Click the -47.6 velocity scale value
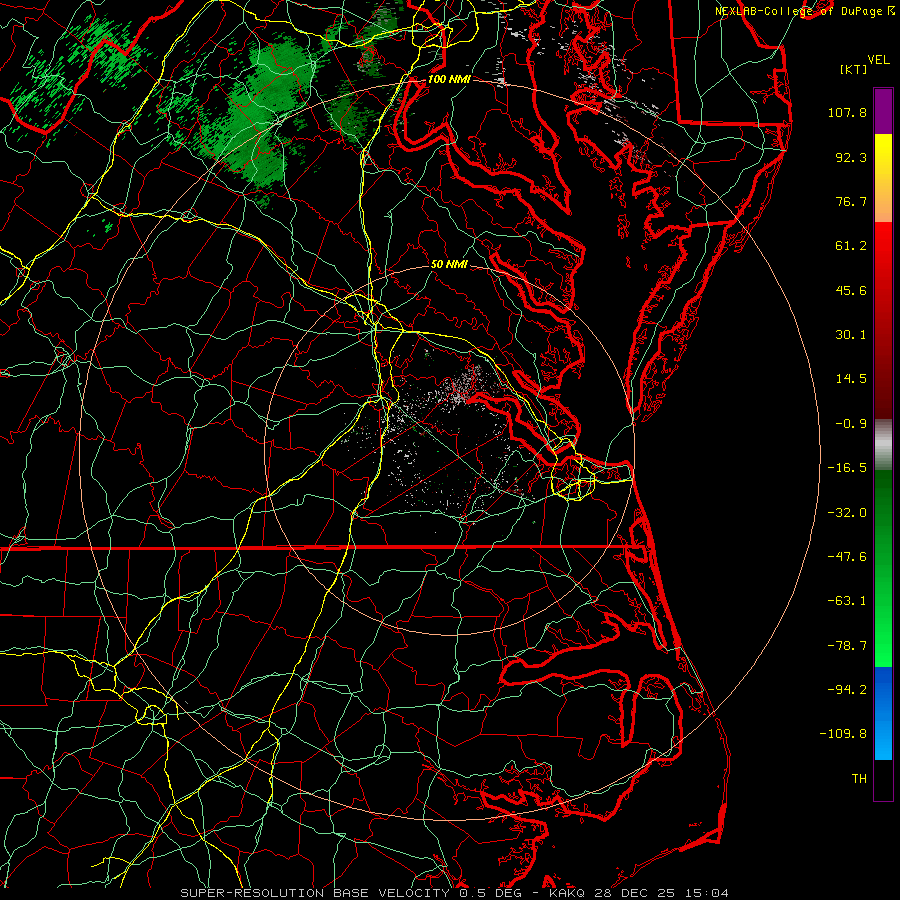The image size is (900, 900). (x=847, y=557)
